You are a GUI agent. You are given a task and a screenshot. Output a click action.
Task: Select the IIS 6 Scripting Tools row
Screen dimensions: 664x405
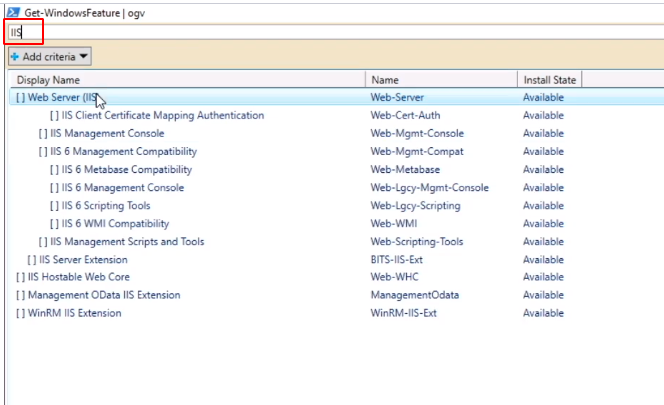point(336,205)
